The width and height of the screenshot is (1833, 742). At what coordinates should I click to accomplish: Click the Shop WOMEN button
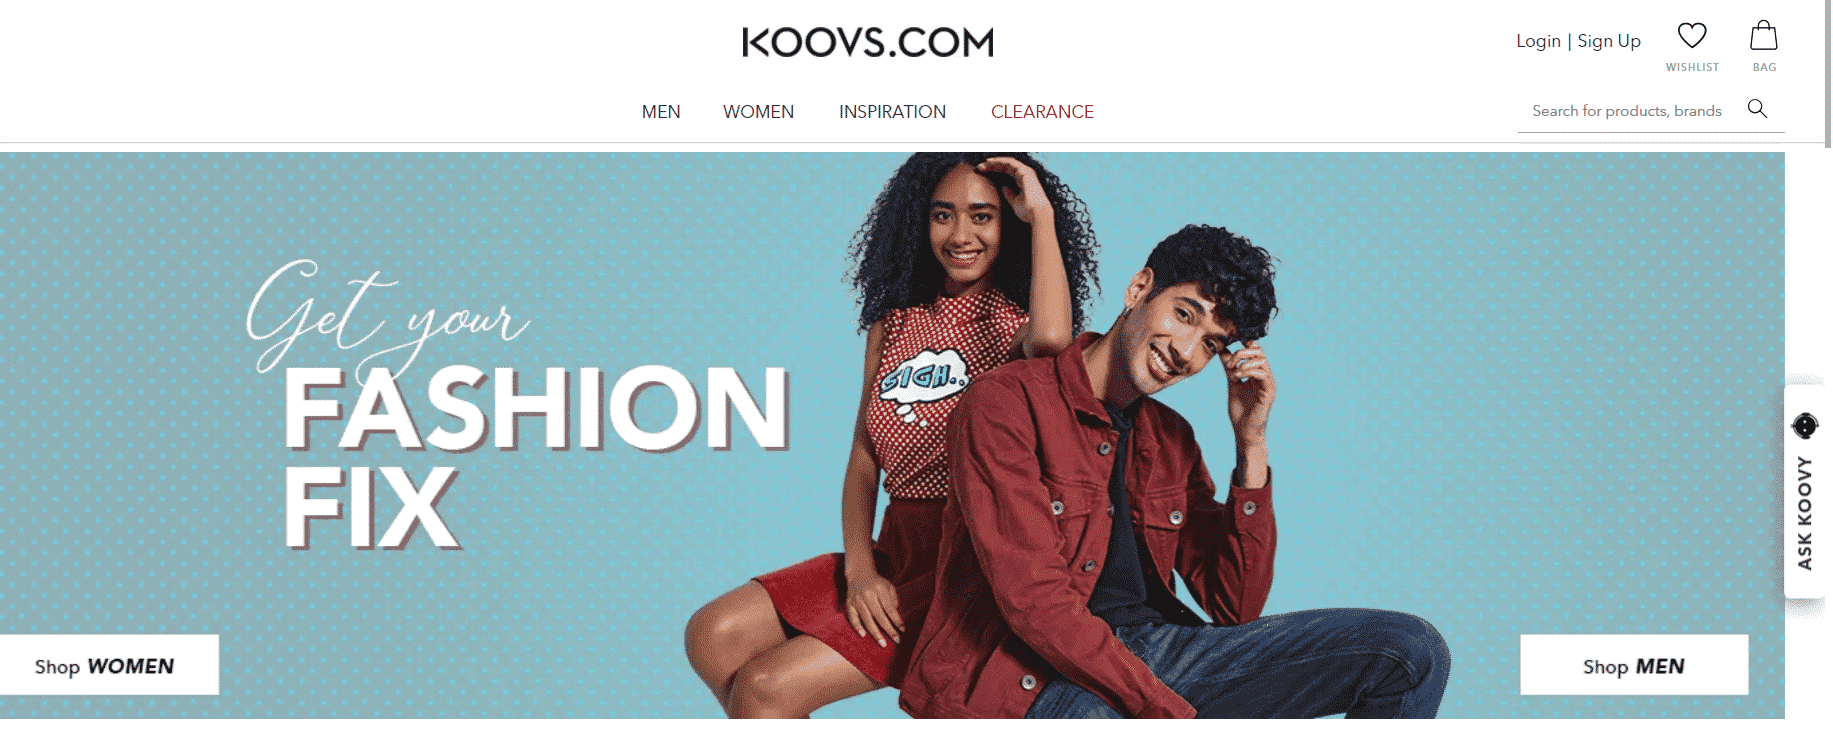109,665
